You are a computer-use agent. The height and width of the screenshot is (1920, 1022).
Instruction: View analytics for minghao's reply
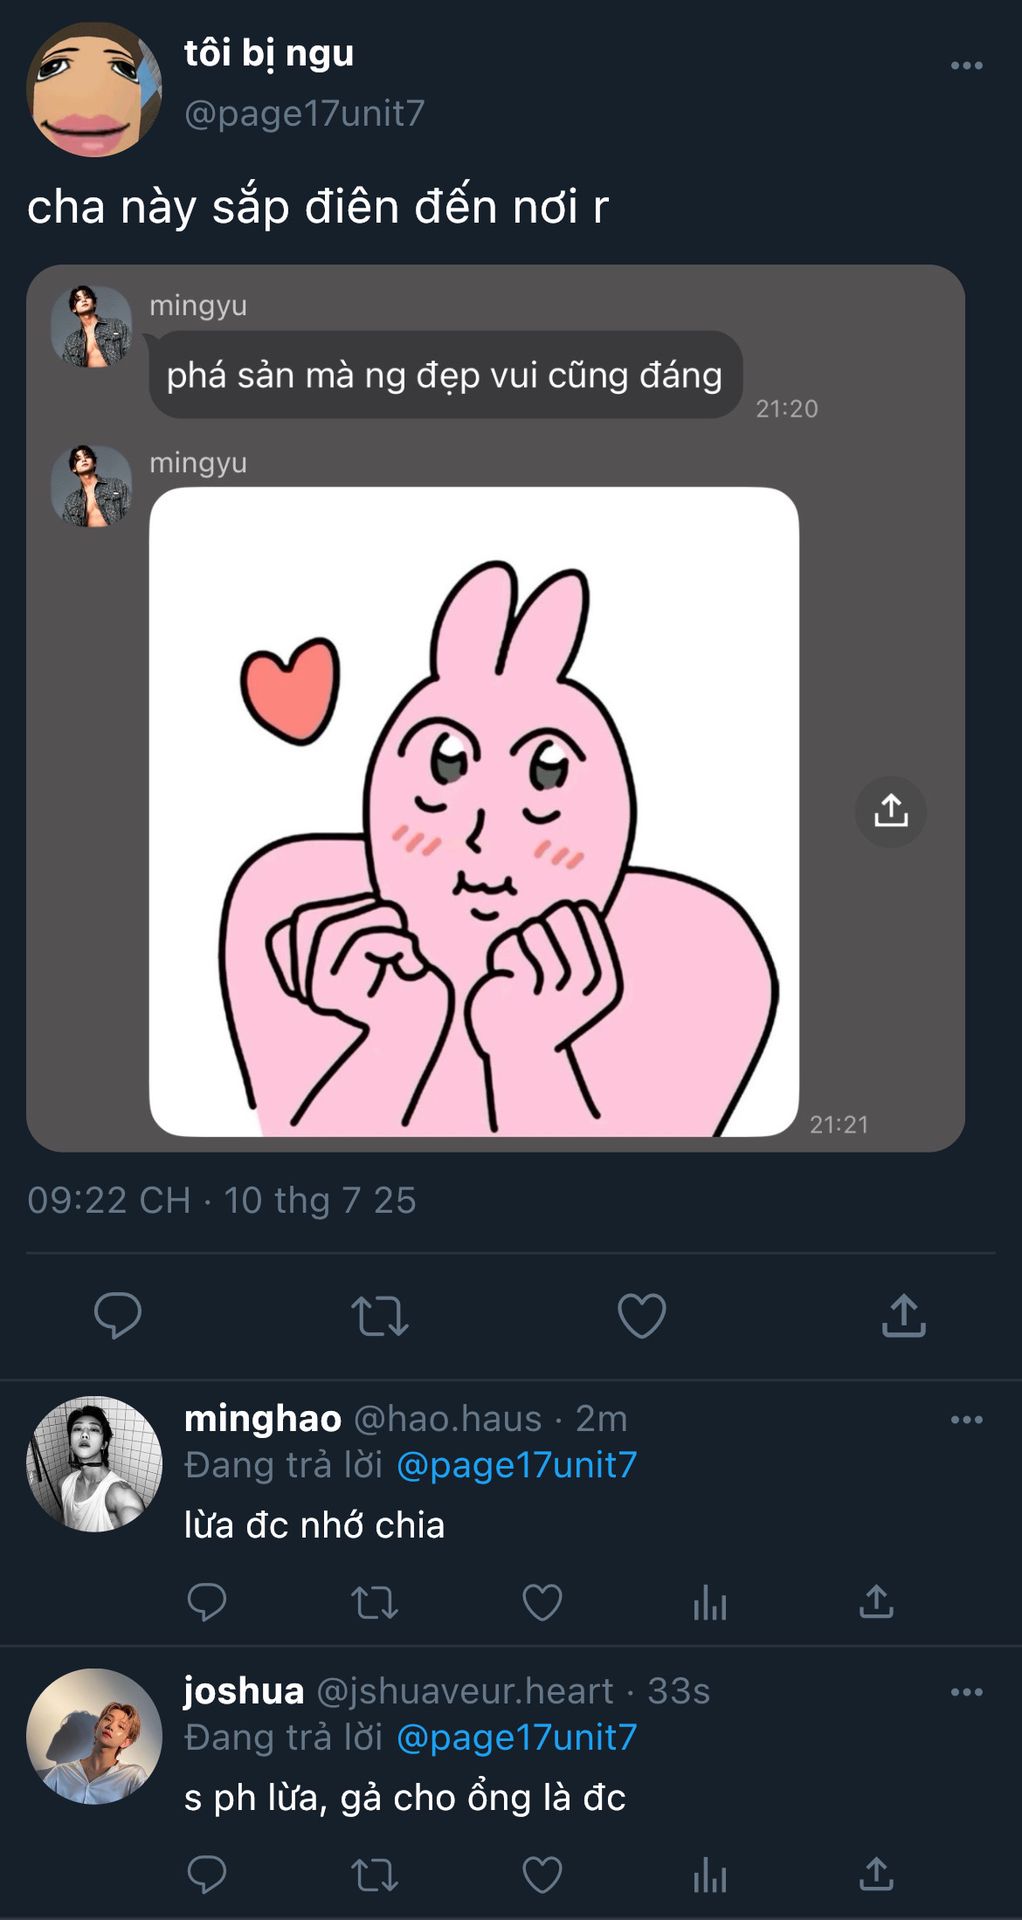[x=710, y=1602]
